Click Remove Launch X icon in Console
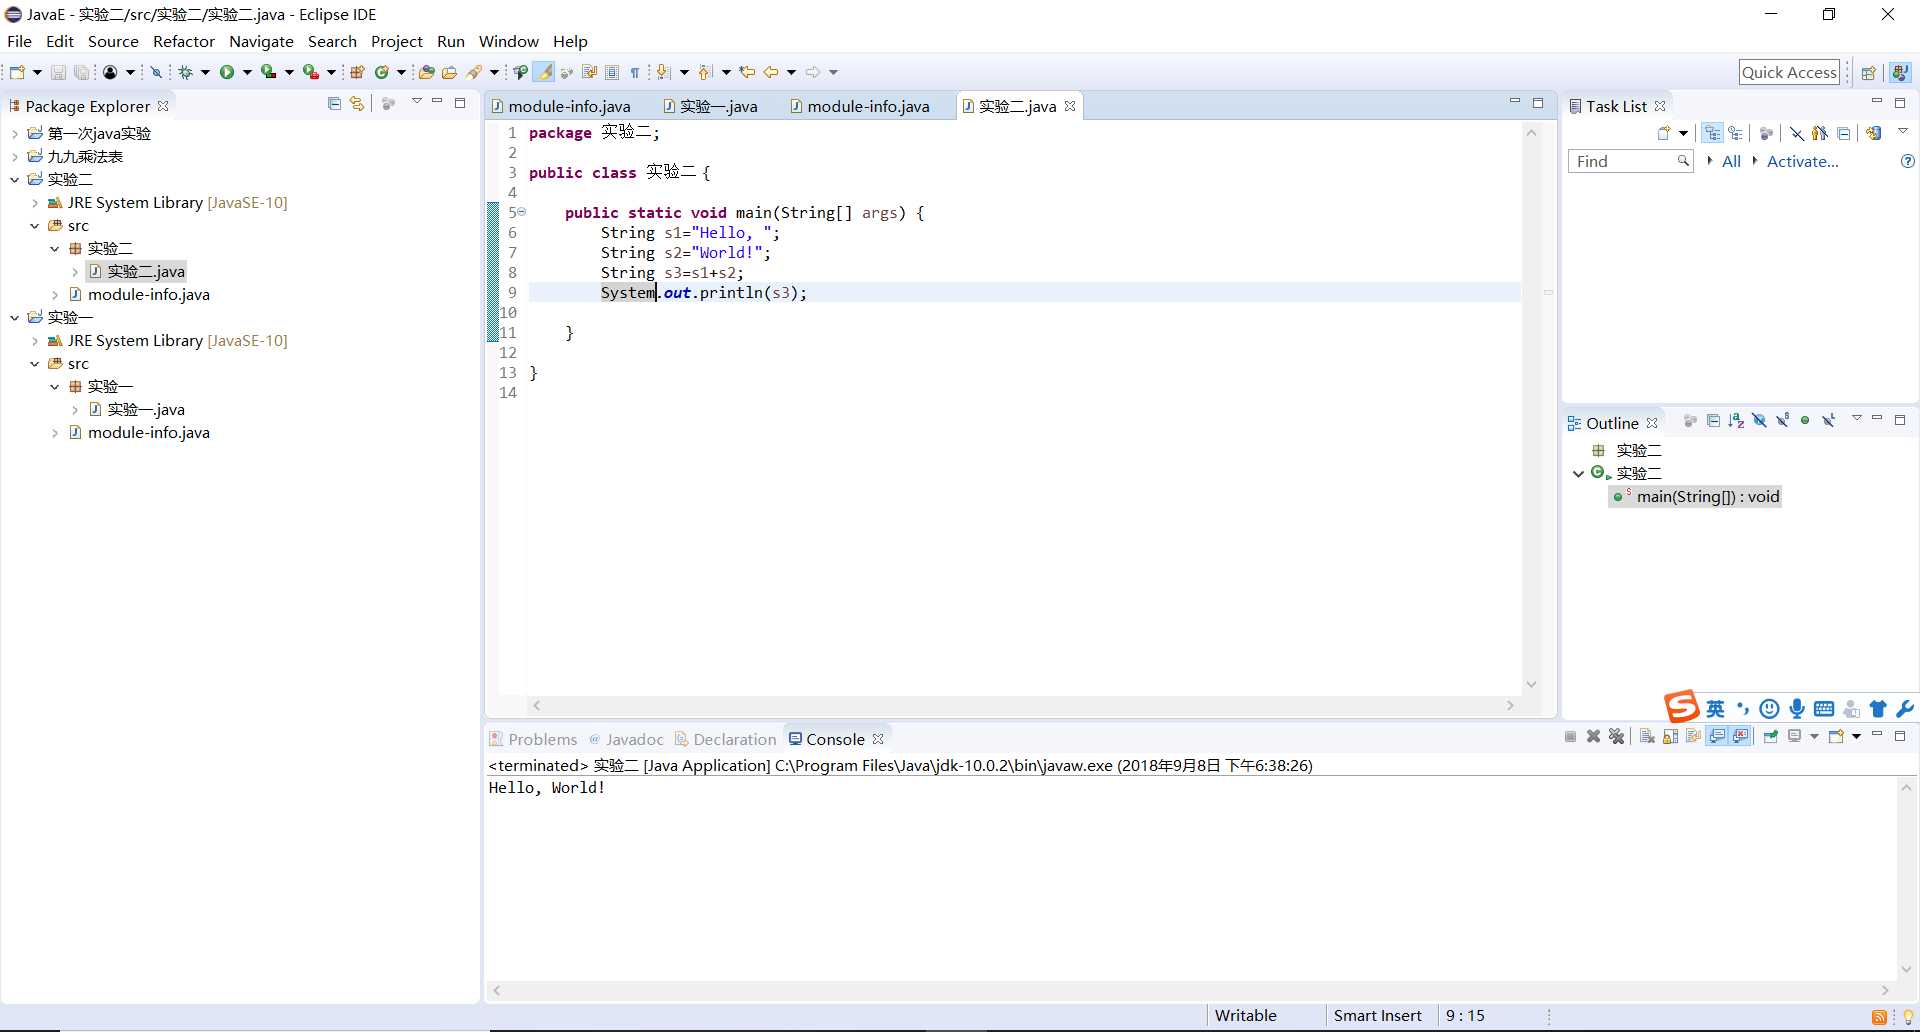The height and width of the screenshot is (1032, 1920). click(x=1594, y=737)
